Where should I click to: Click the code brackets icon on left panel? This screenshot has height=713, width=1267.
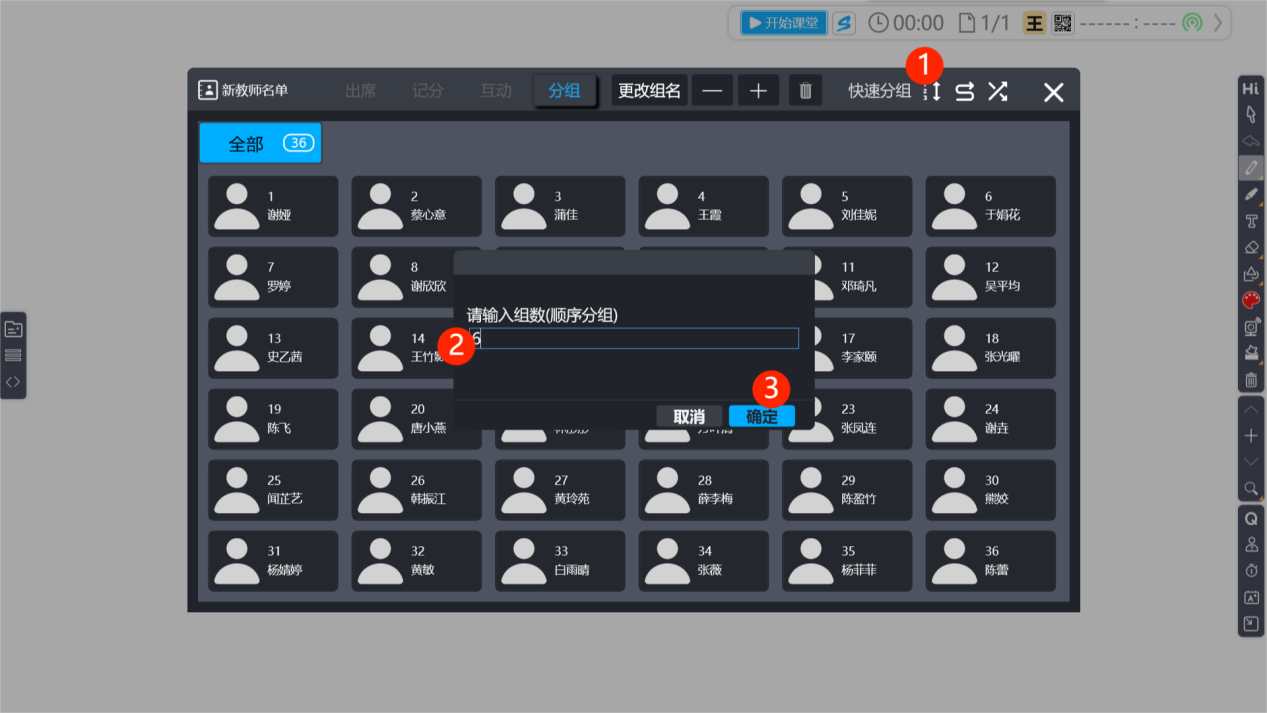point(13,382)
